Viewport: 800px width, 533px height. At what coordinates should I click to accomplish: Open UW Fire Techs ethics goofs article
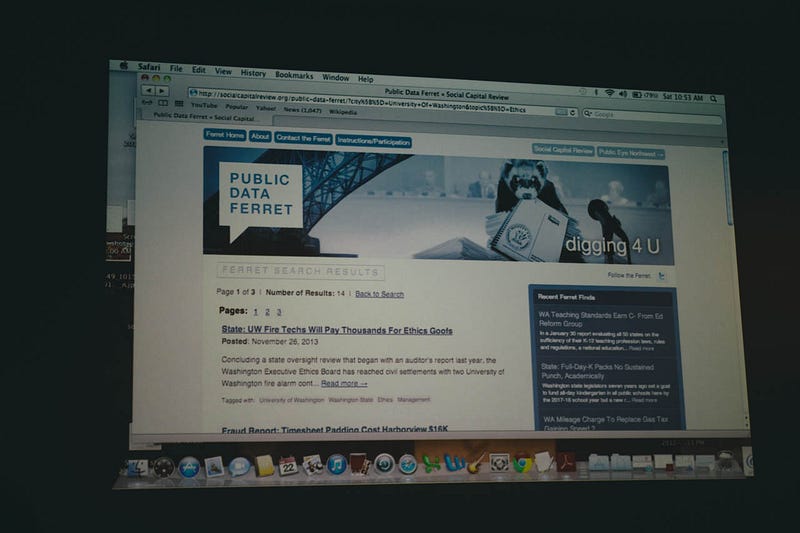337,330
